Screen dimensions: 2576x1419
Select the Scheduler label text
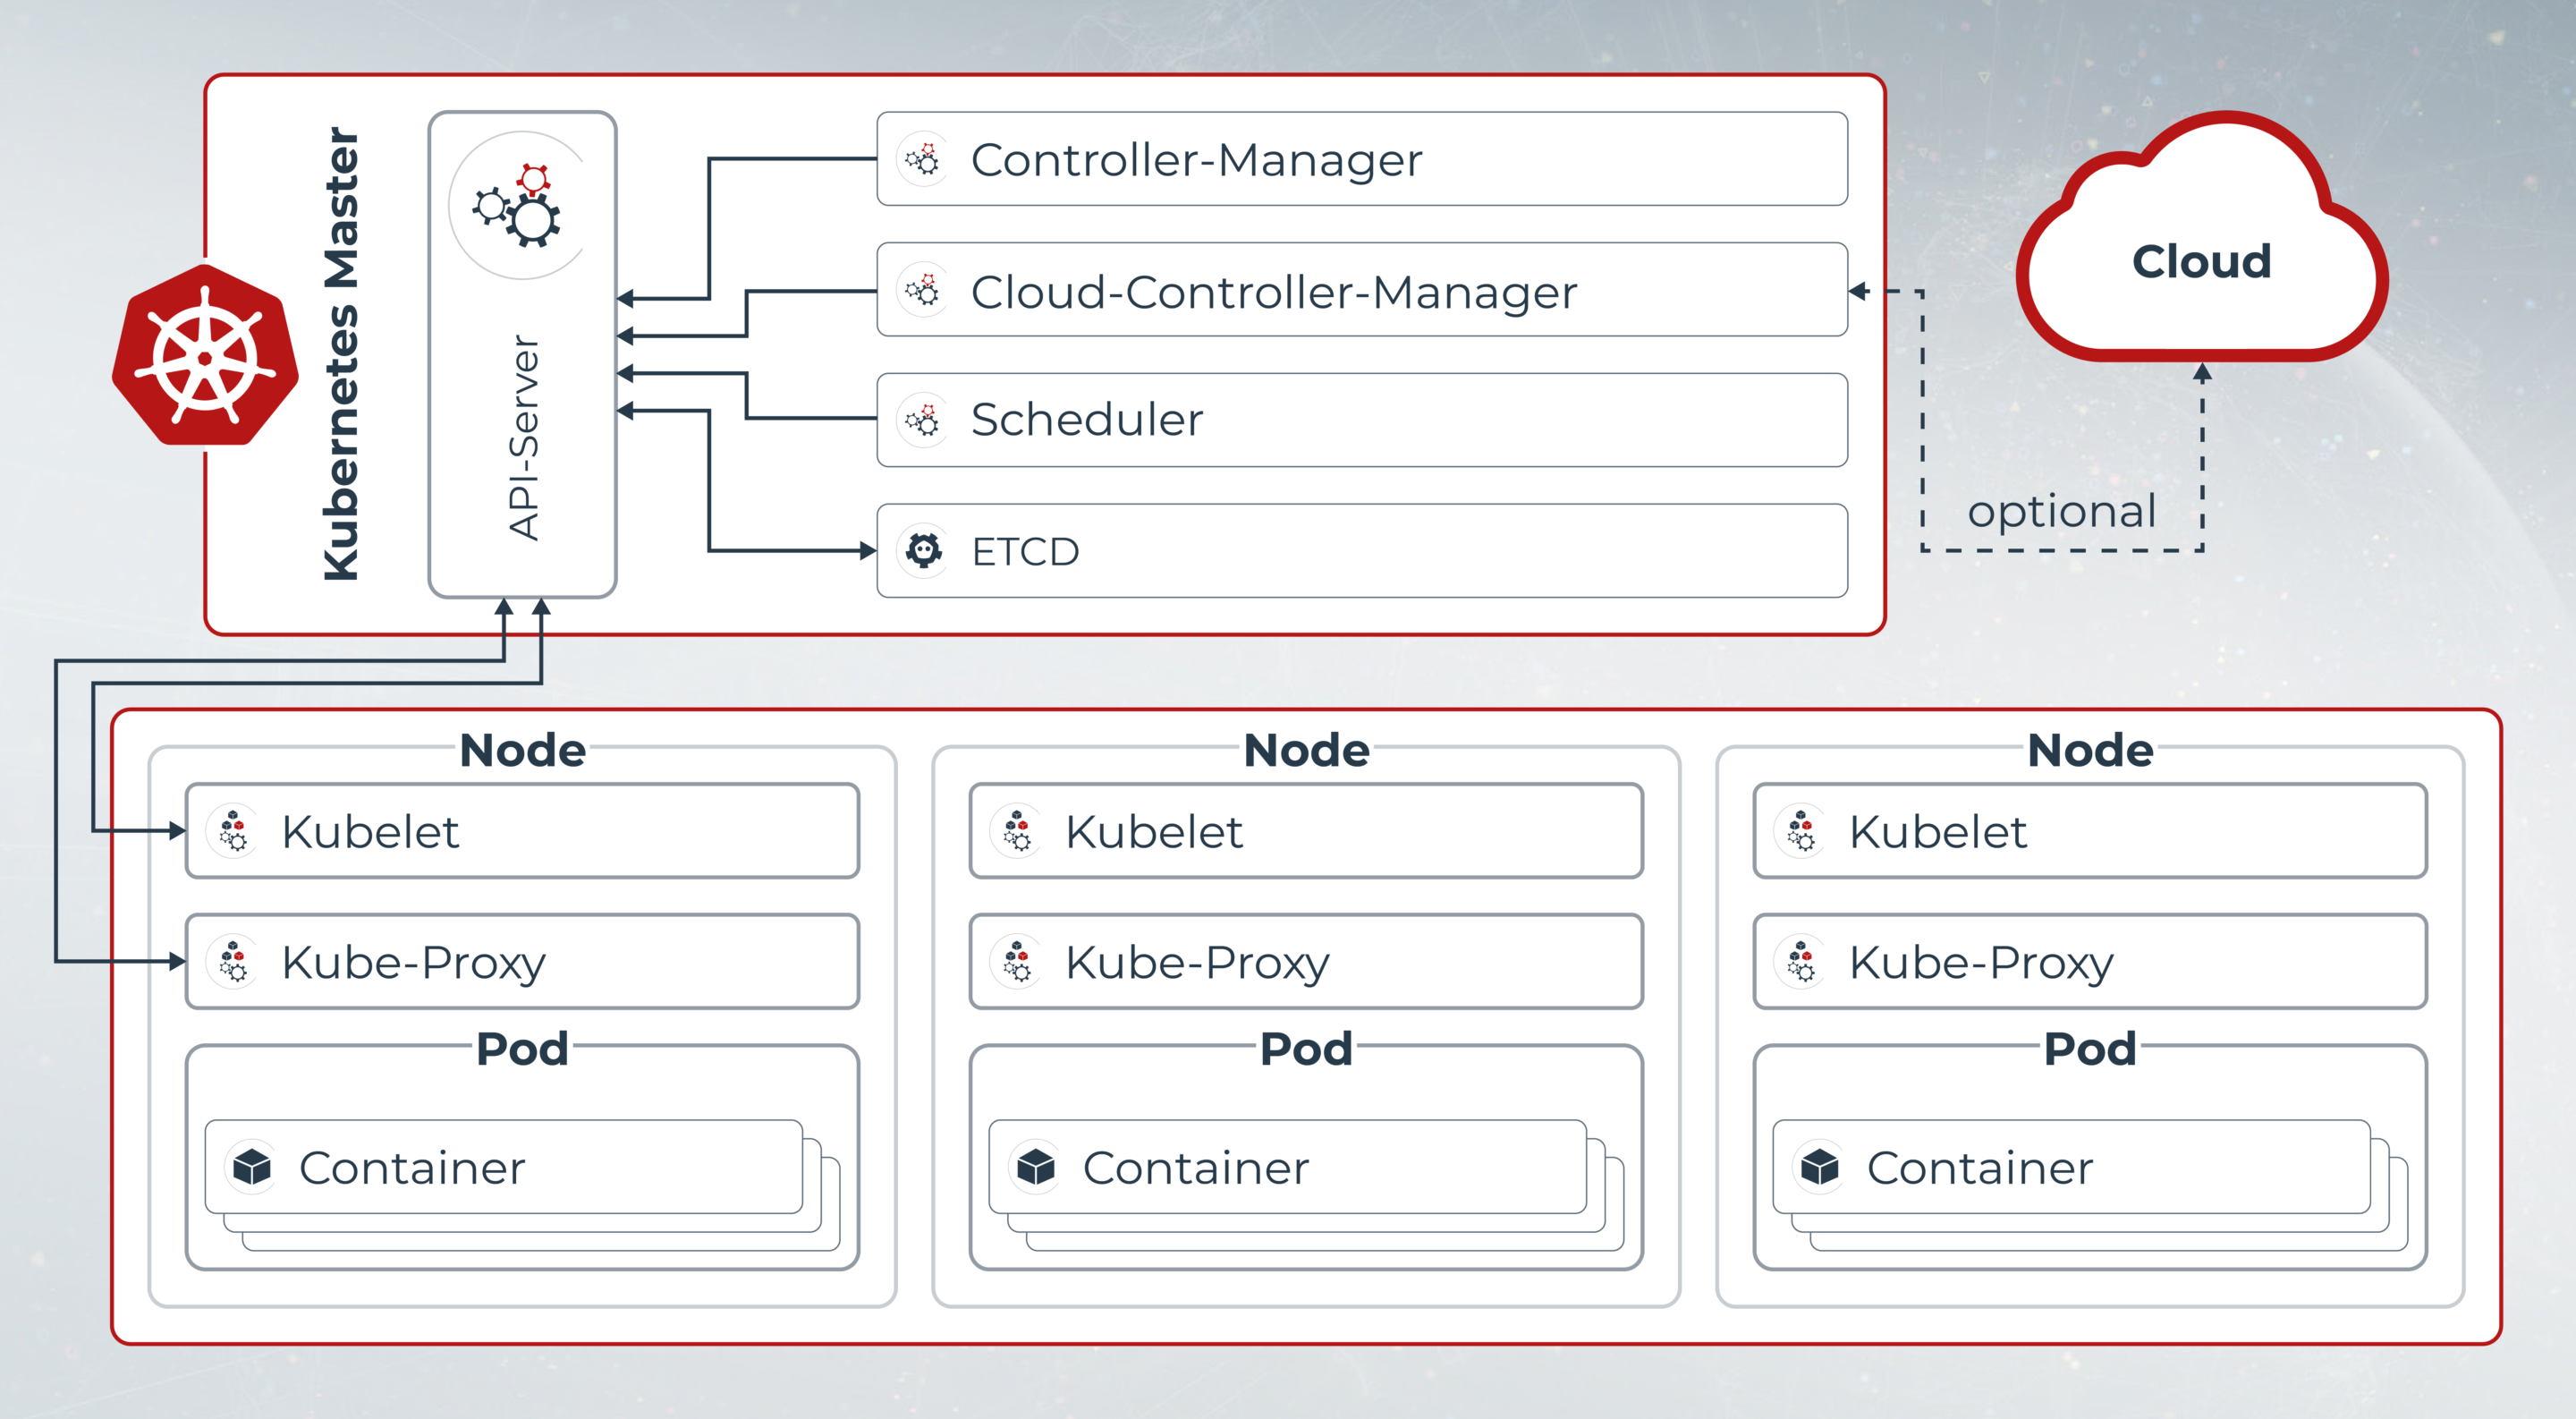(x=1087, y=420)
